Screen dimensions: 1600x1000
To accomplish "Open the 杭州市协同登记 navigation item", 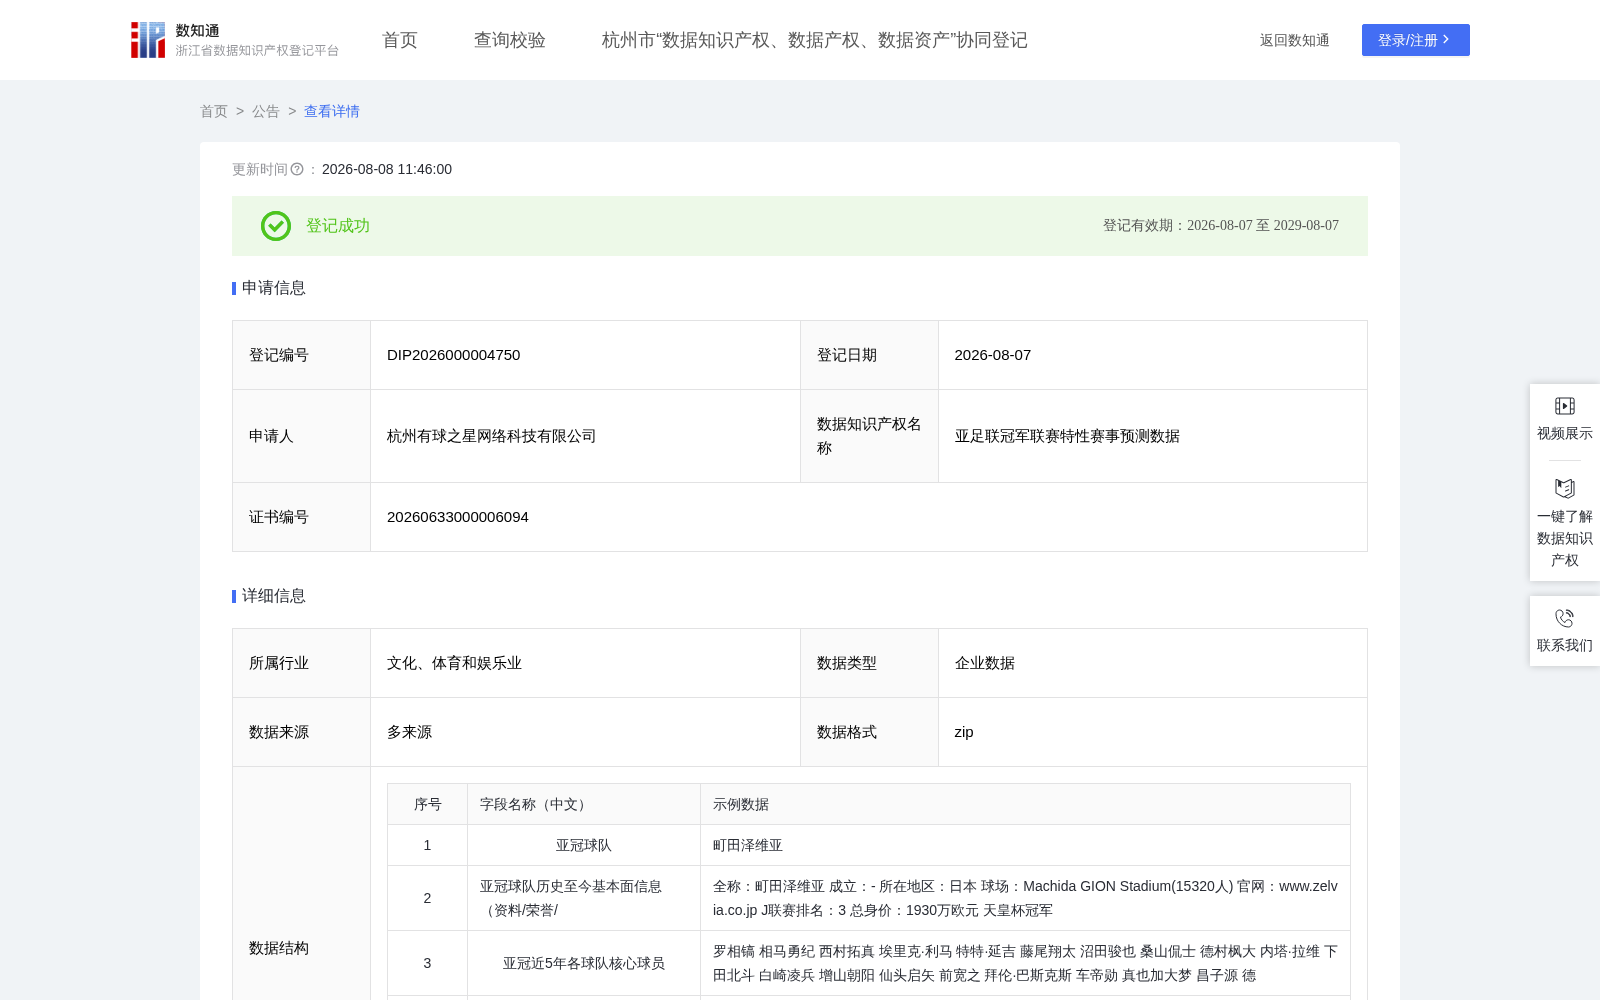I will coord(815,40).
